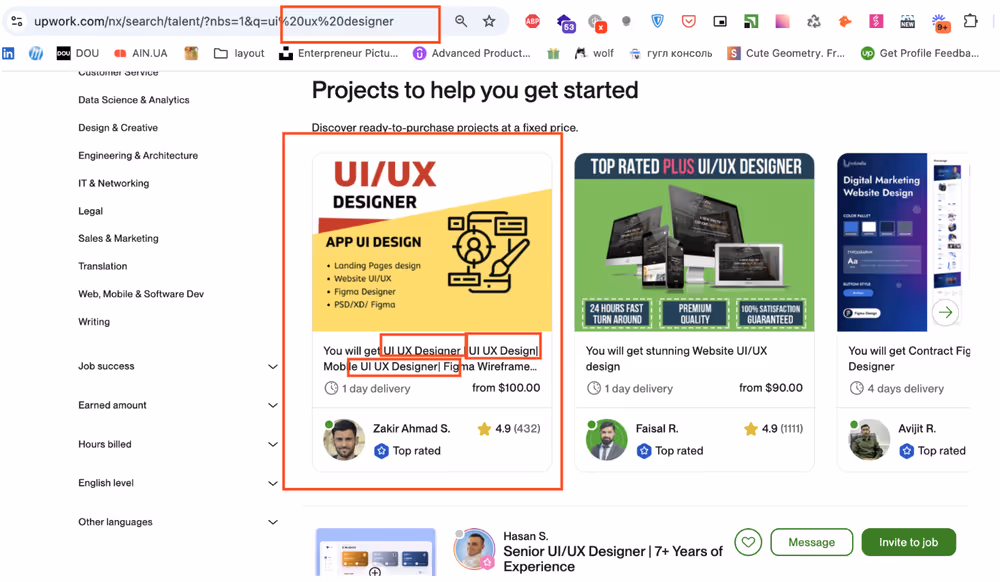Select the Legal category
Image resolution: width=1000 pixels, height=582 pixels.
point(91,211)
